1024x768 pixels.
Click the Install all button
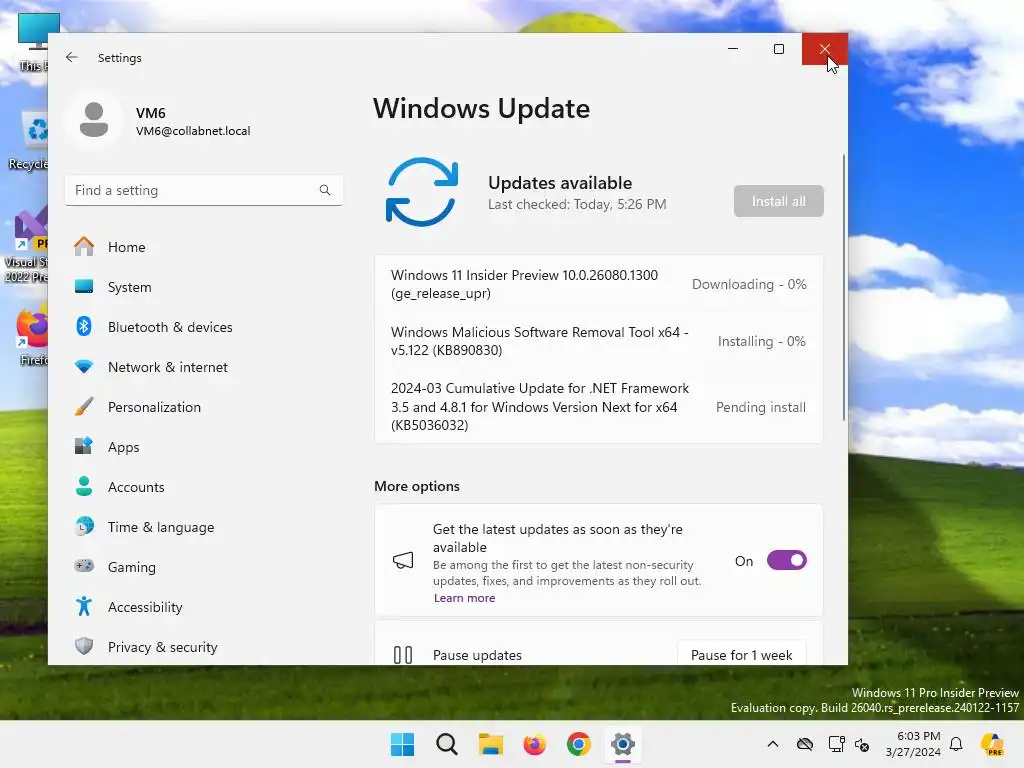pyautogui.click(x=778, y=201)
